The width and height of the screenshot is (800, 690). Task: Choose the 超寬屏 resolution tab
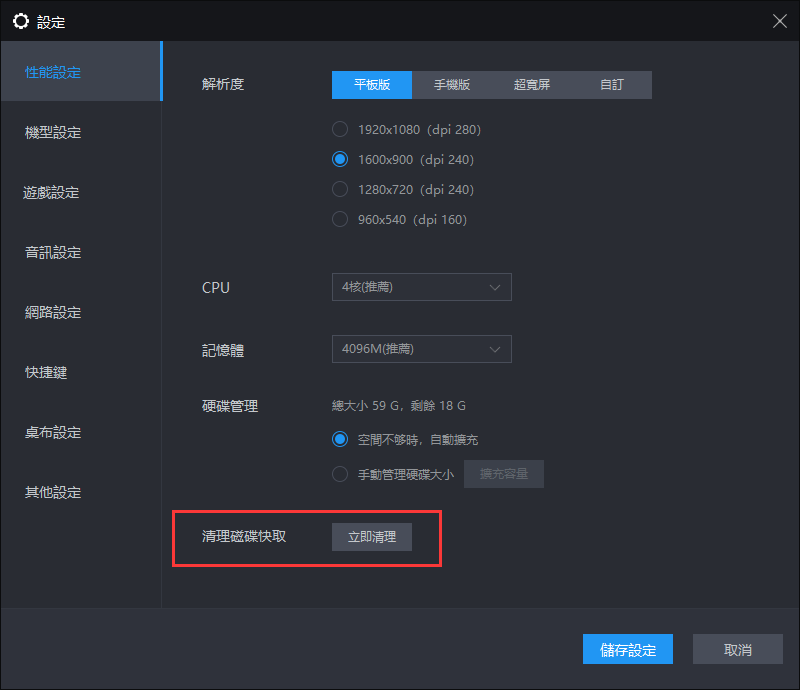point(532,85)
